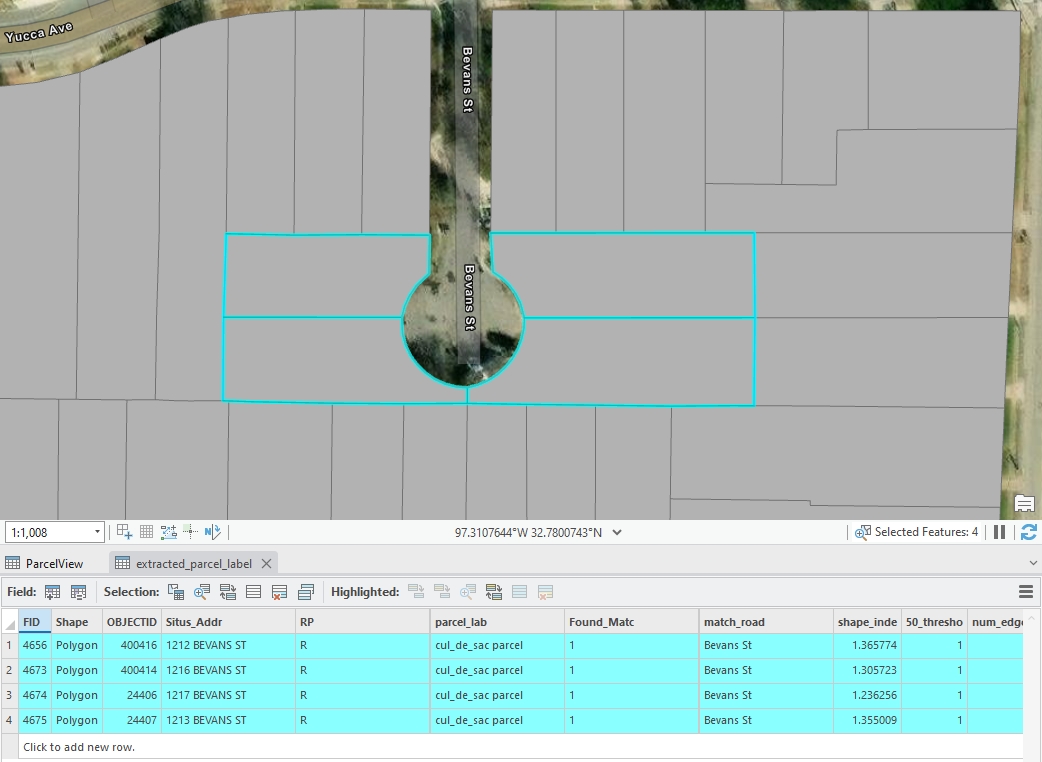Click the Calculate Field icon
This screenshot has width=1042, height=762.
pos(78,592)
